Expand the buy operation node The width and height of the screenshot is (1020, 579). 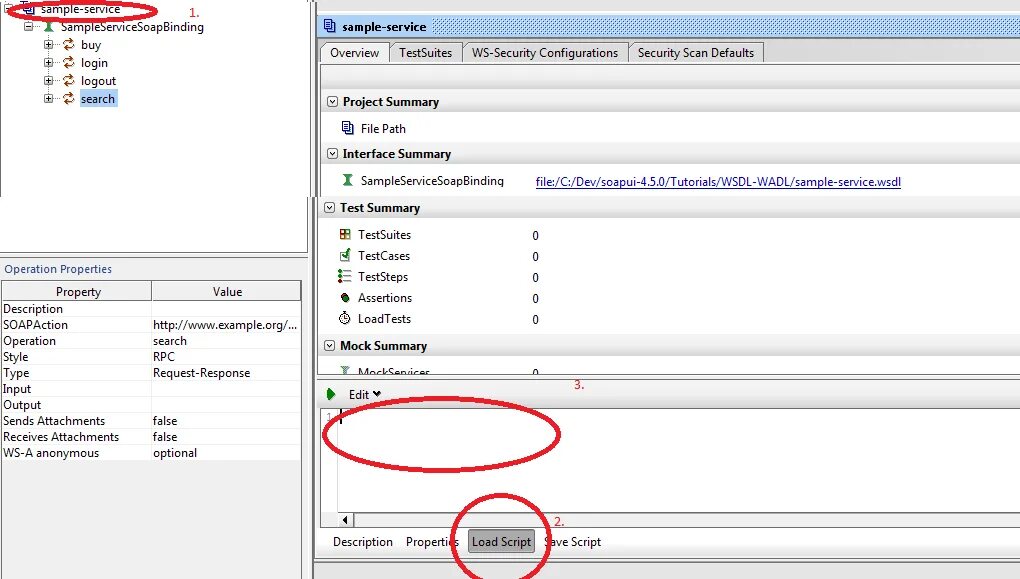coord(48,44)
